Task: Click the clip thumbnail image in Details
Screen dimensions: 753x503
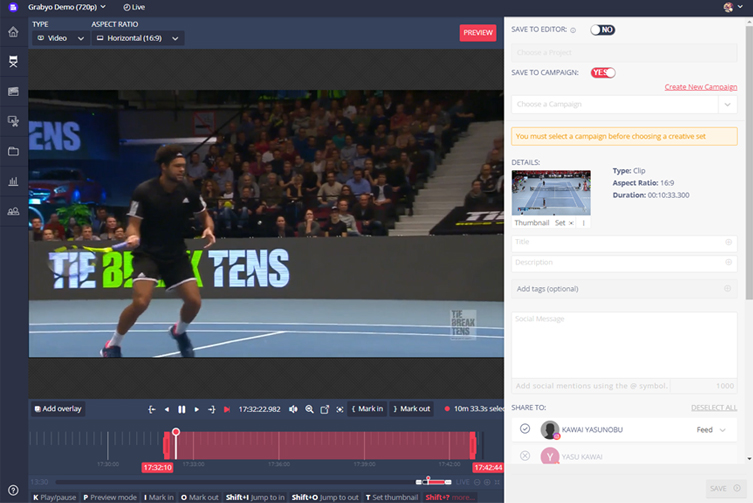Action: pyautogui.click(x=551, y=193)
